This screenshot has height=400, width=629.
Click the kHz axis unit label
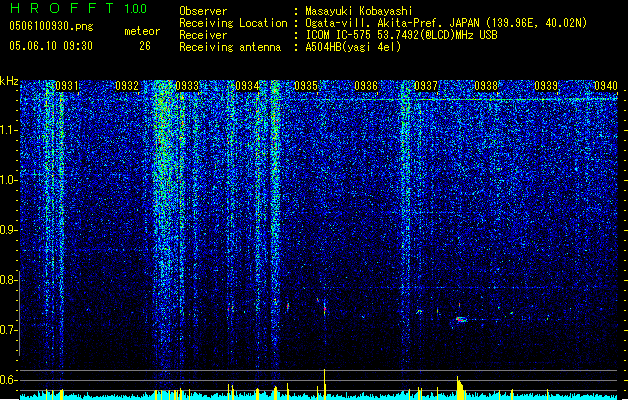pyautogui.click(x=9, y=81)
